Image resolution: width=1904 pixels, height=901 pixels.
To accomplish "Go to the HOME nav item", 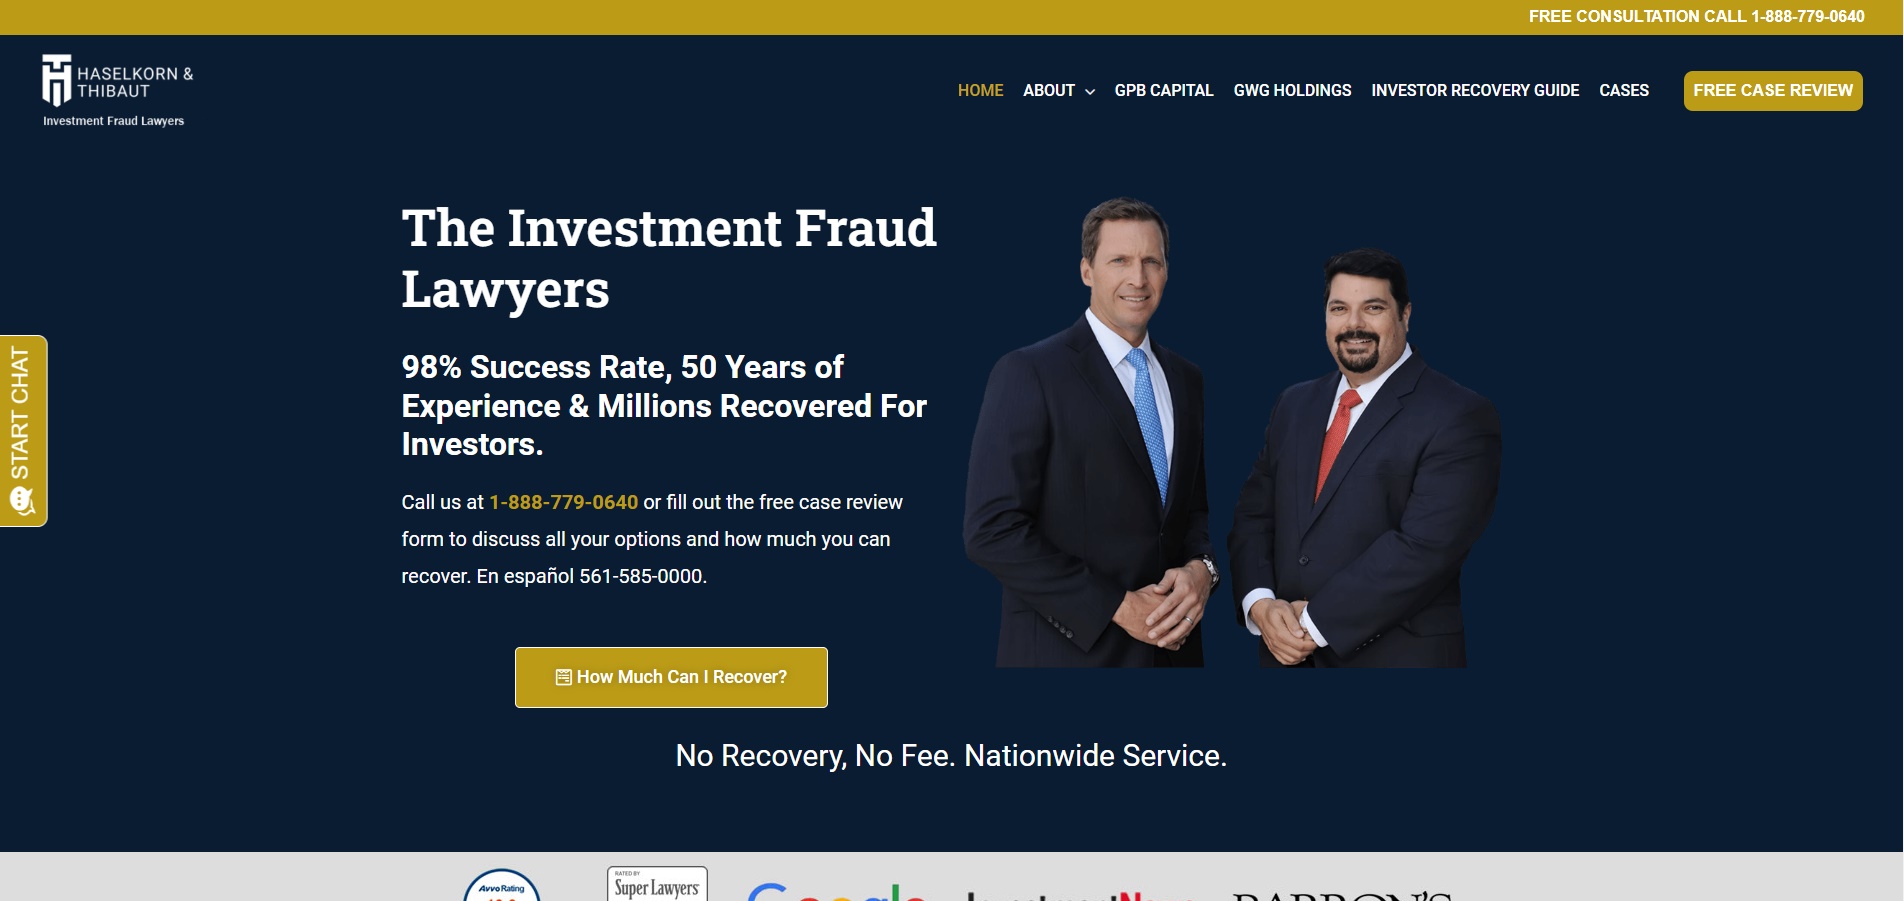I will 980,90.
